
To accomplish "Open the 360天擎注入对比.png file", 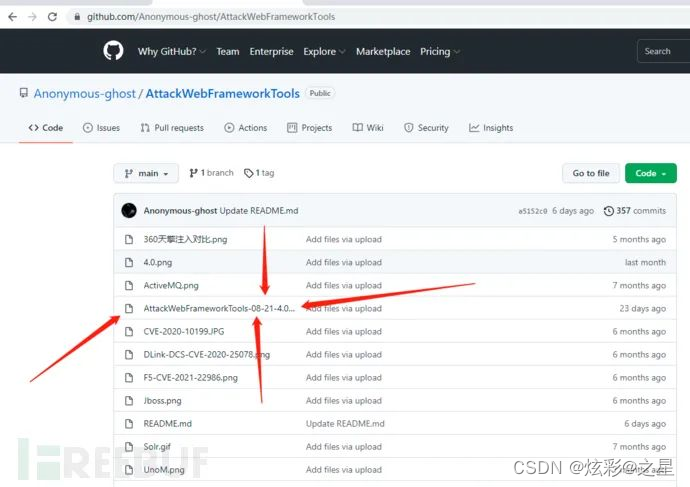I will tap(185, 239).
